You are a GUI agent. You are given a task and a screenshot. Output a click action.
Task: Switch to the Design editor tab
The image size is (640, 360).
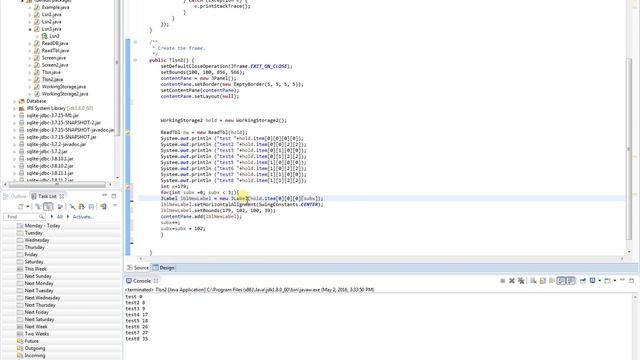163,268
